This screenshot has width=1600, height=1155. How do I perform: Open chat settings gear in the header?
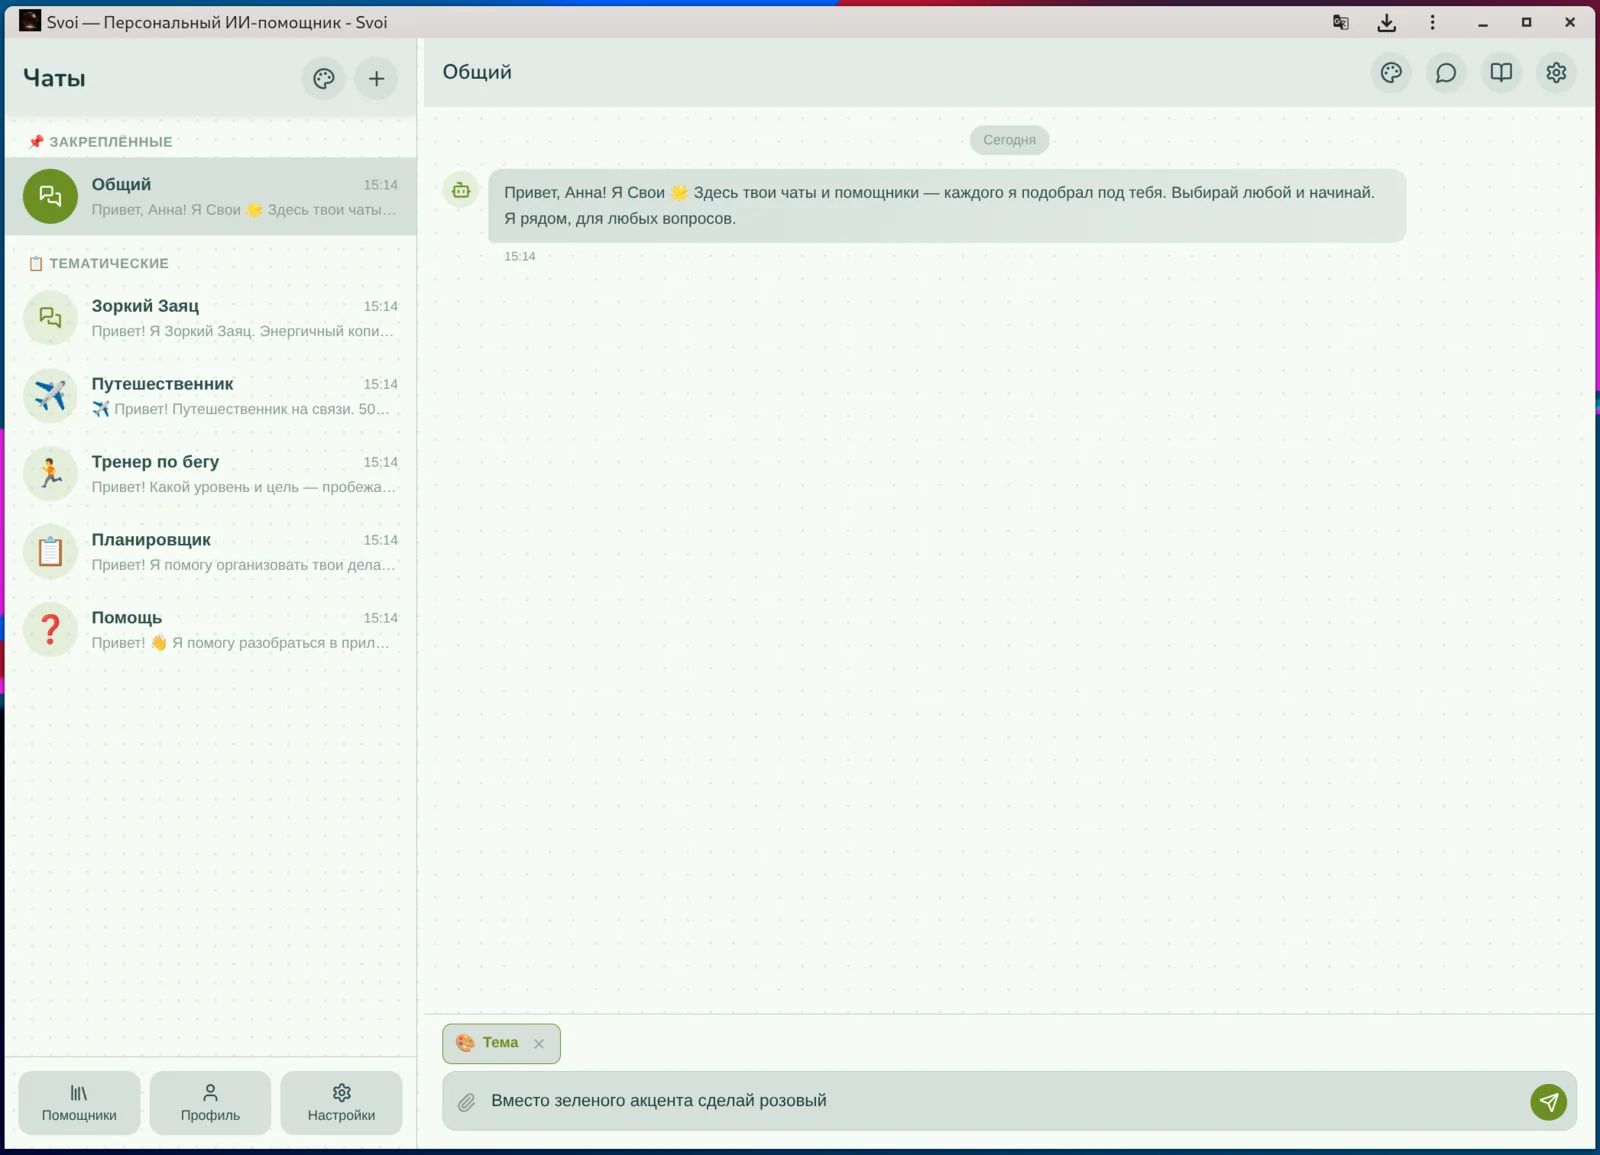[x=1556, y=72]
